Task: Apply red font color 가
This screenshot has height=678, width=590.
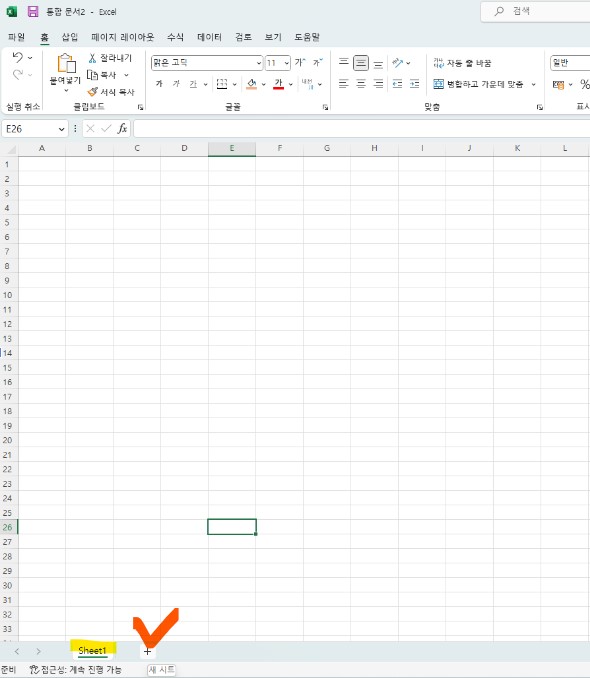Action: (279, 84)
